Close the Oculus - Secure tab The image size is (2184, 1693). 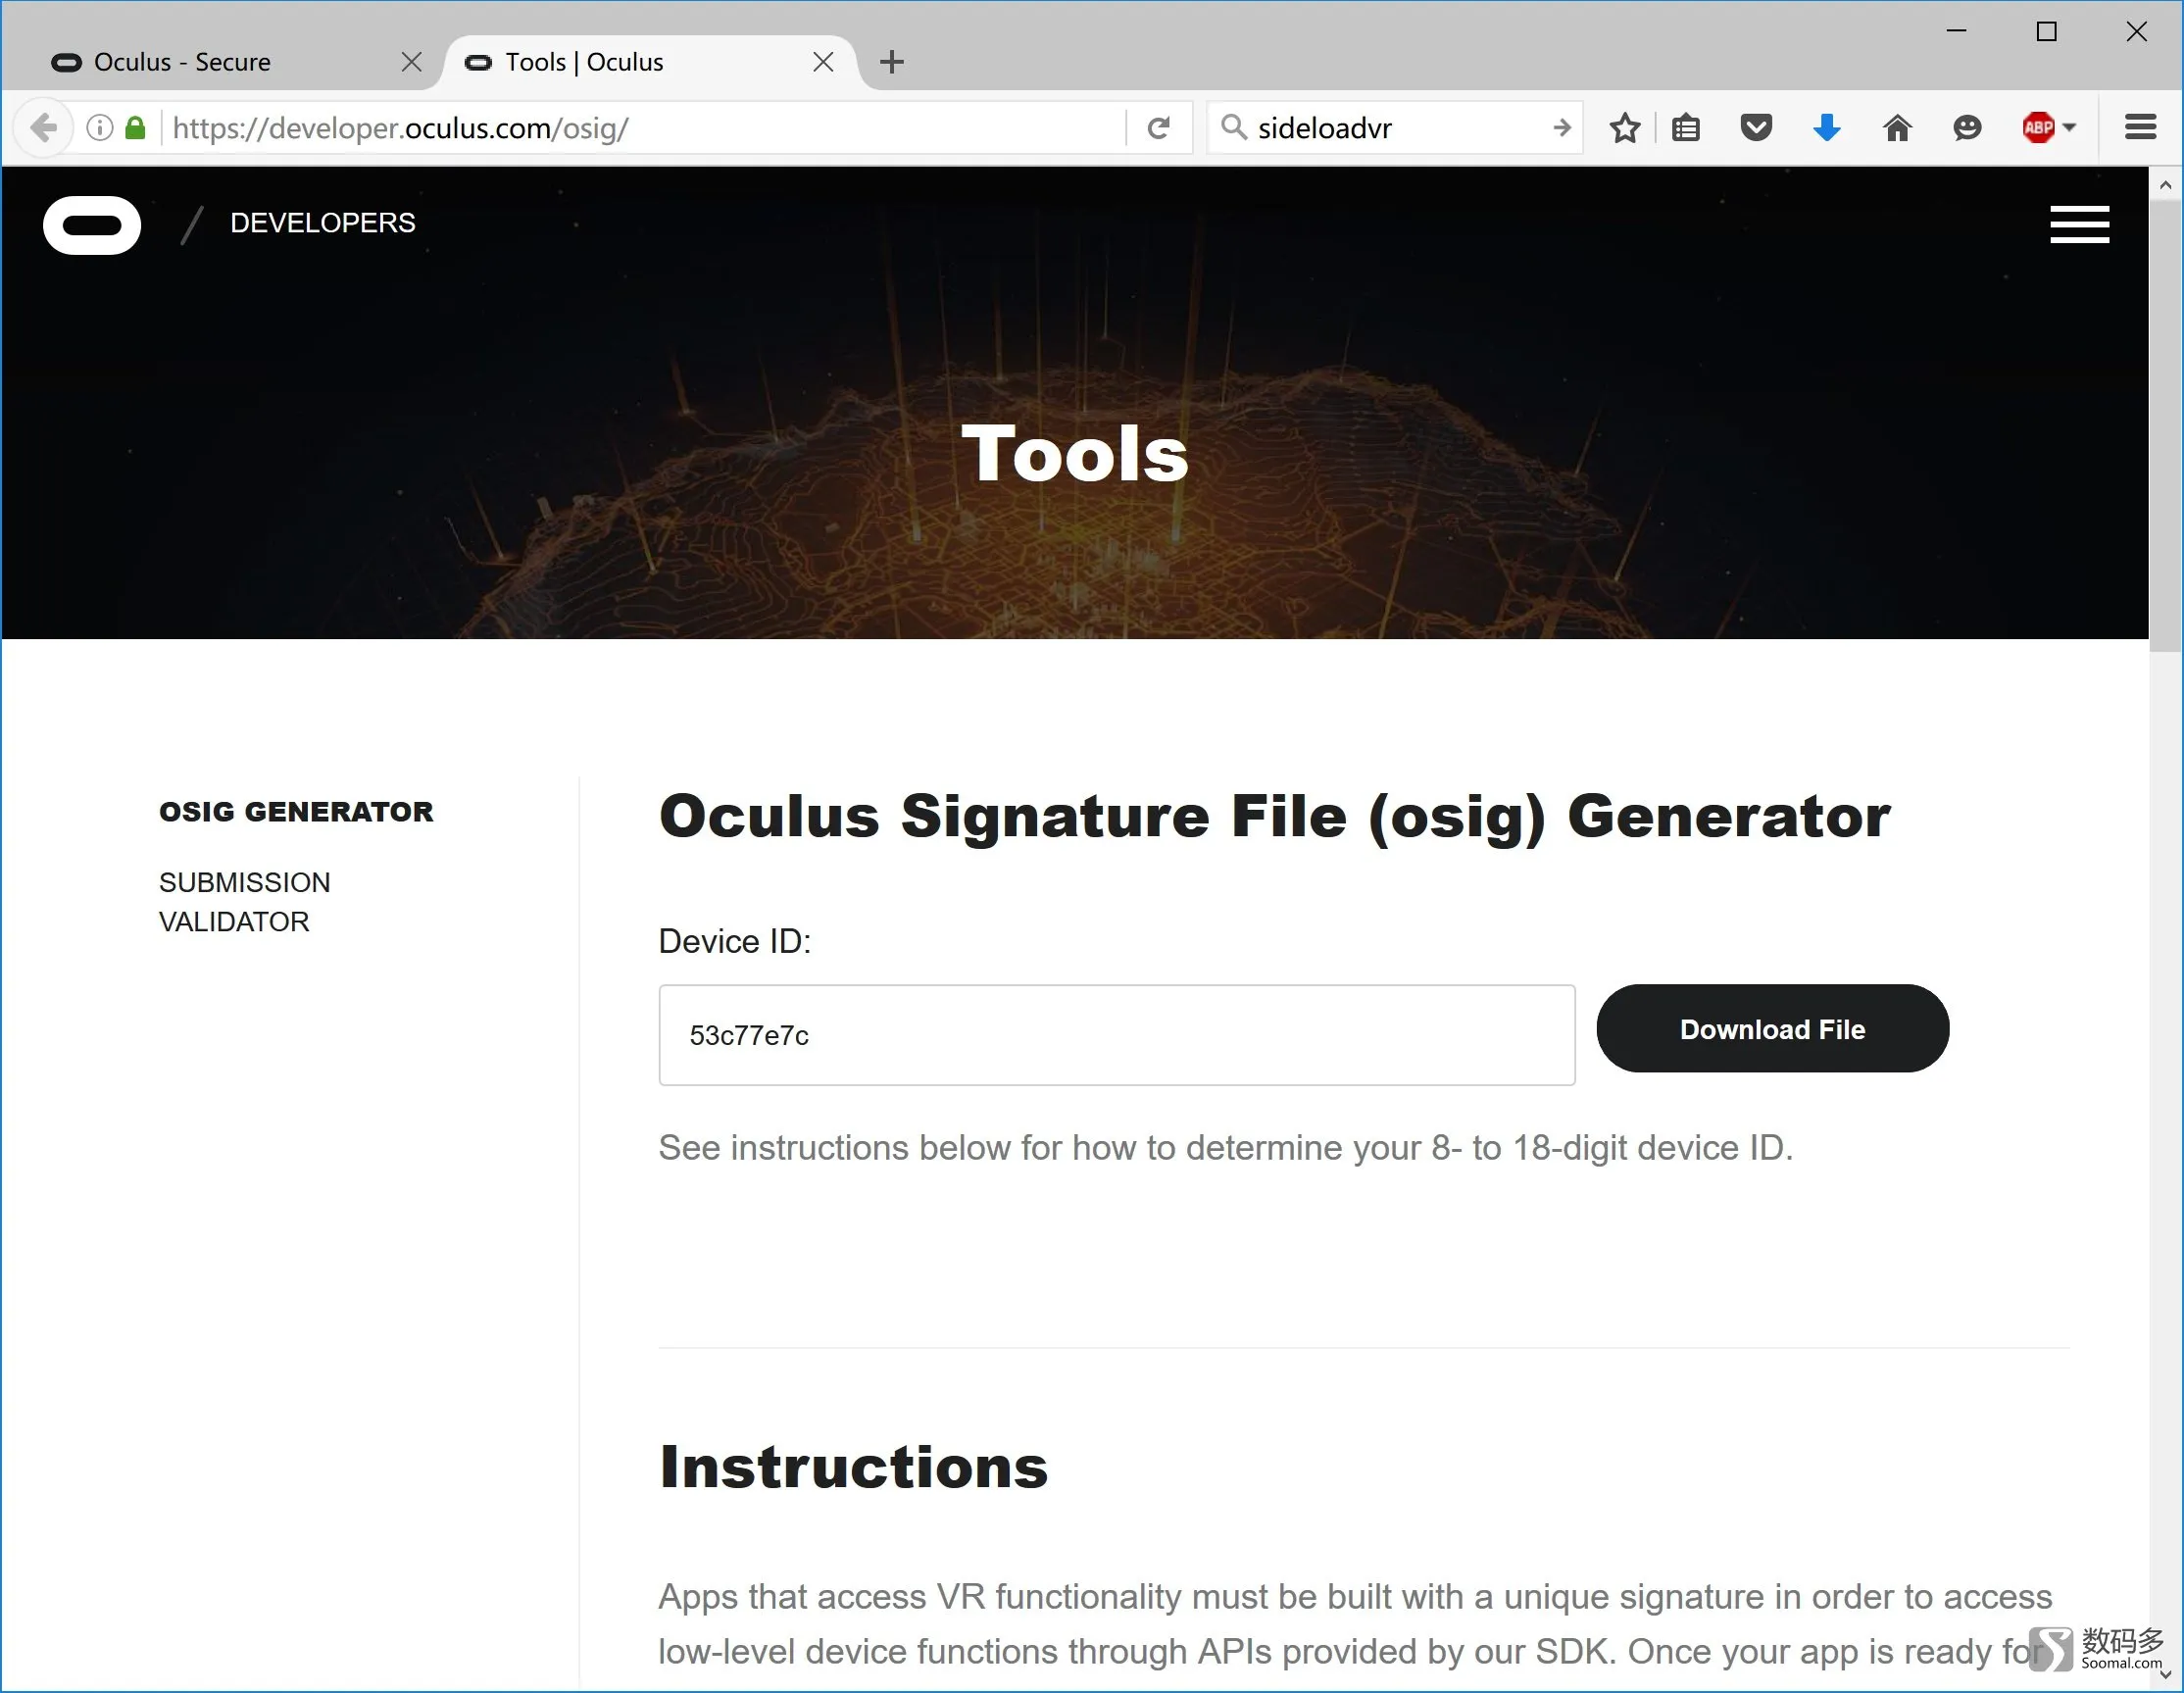(x=411, y=62)
